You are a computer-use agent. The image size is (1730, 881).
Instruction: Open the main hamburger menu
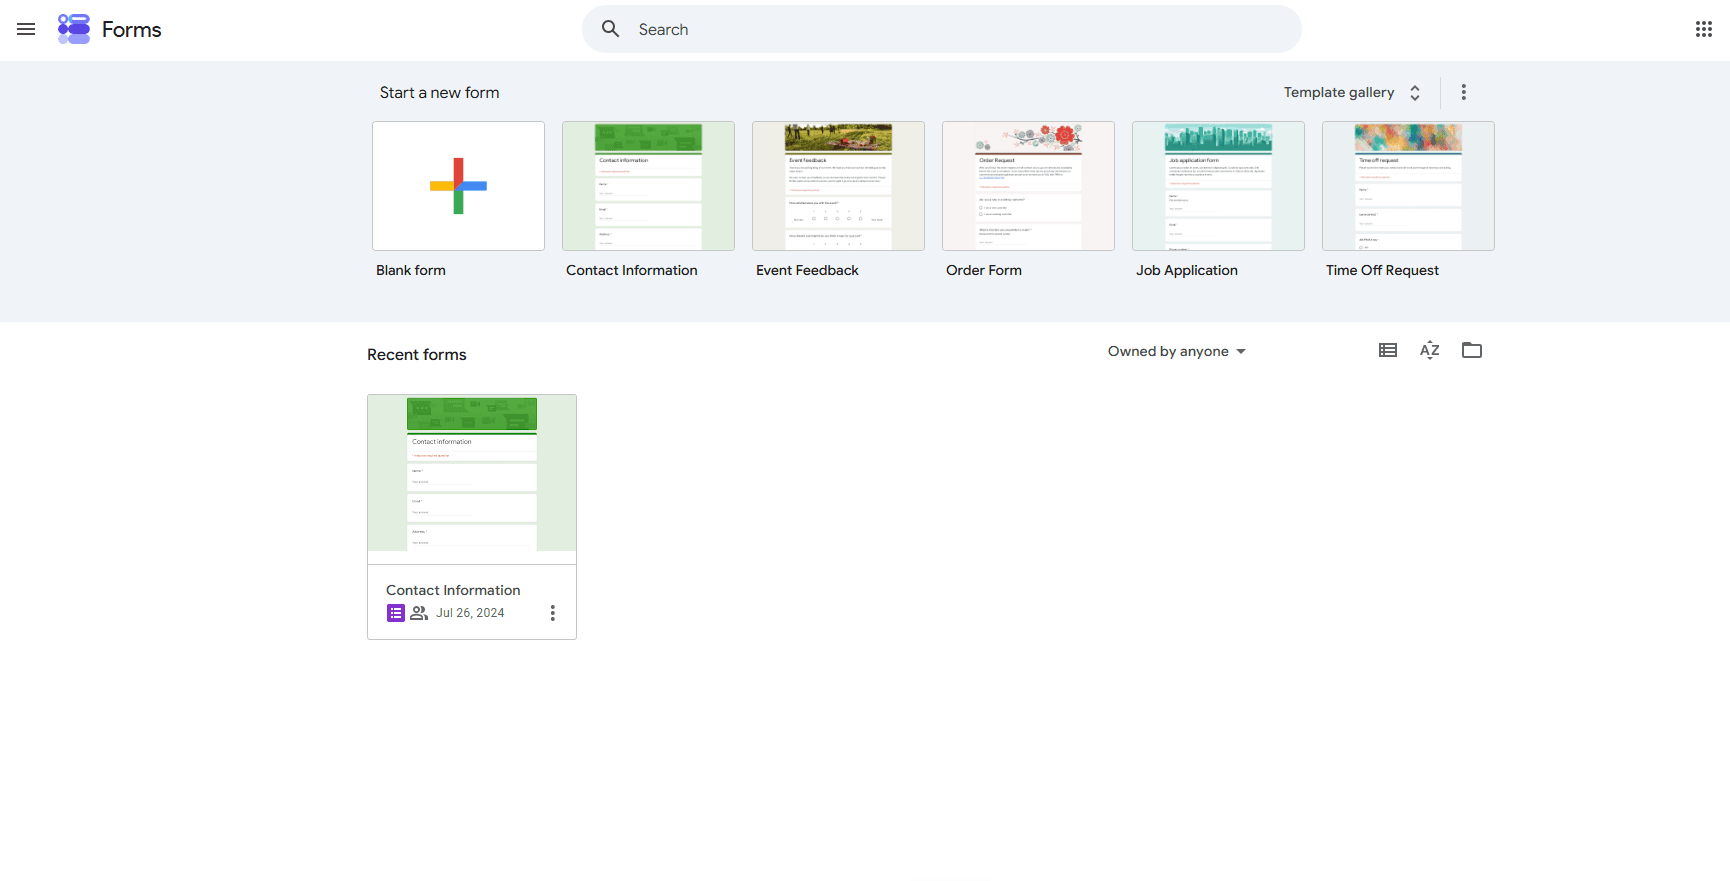pyautogui.click(x=26, y=29)
